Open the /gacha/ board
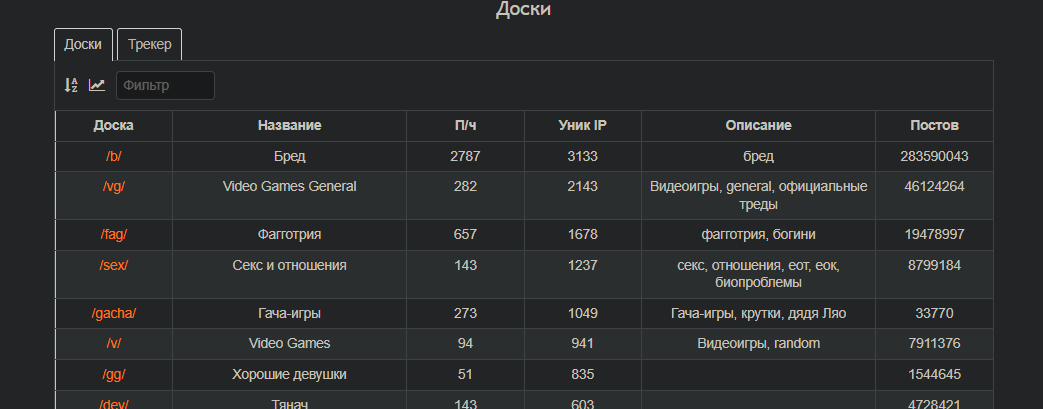 pos(113,314)
